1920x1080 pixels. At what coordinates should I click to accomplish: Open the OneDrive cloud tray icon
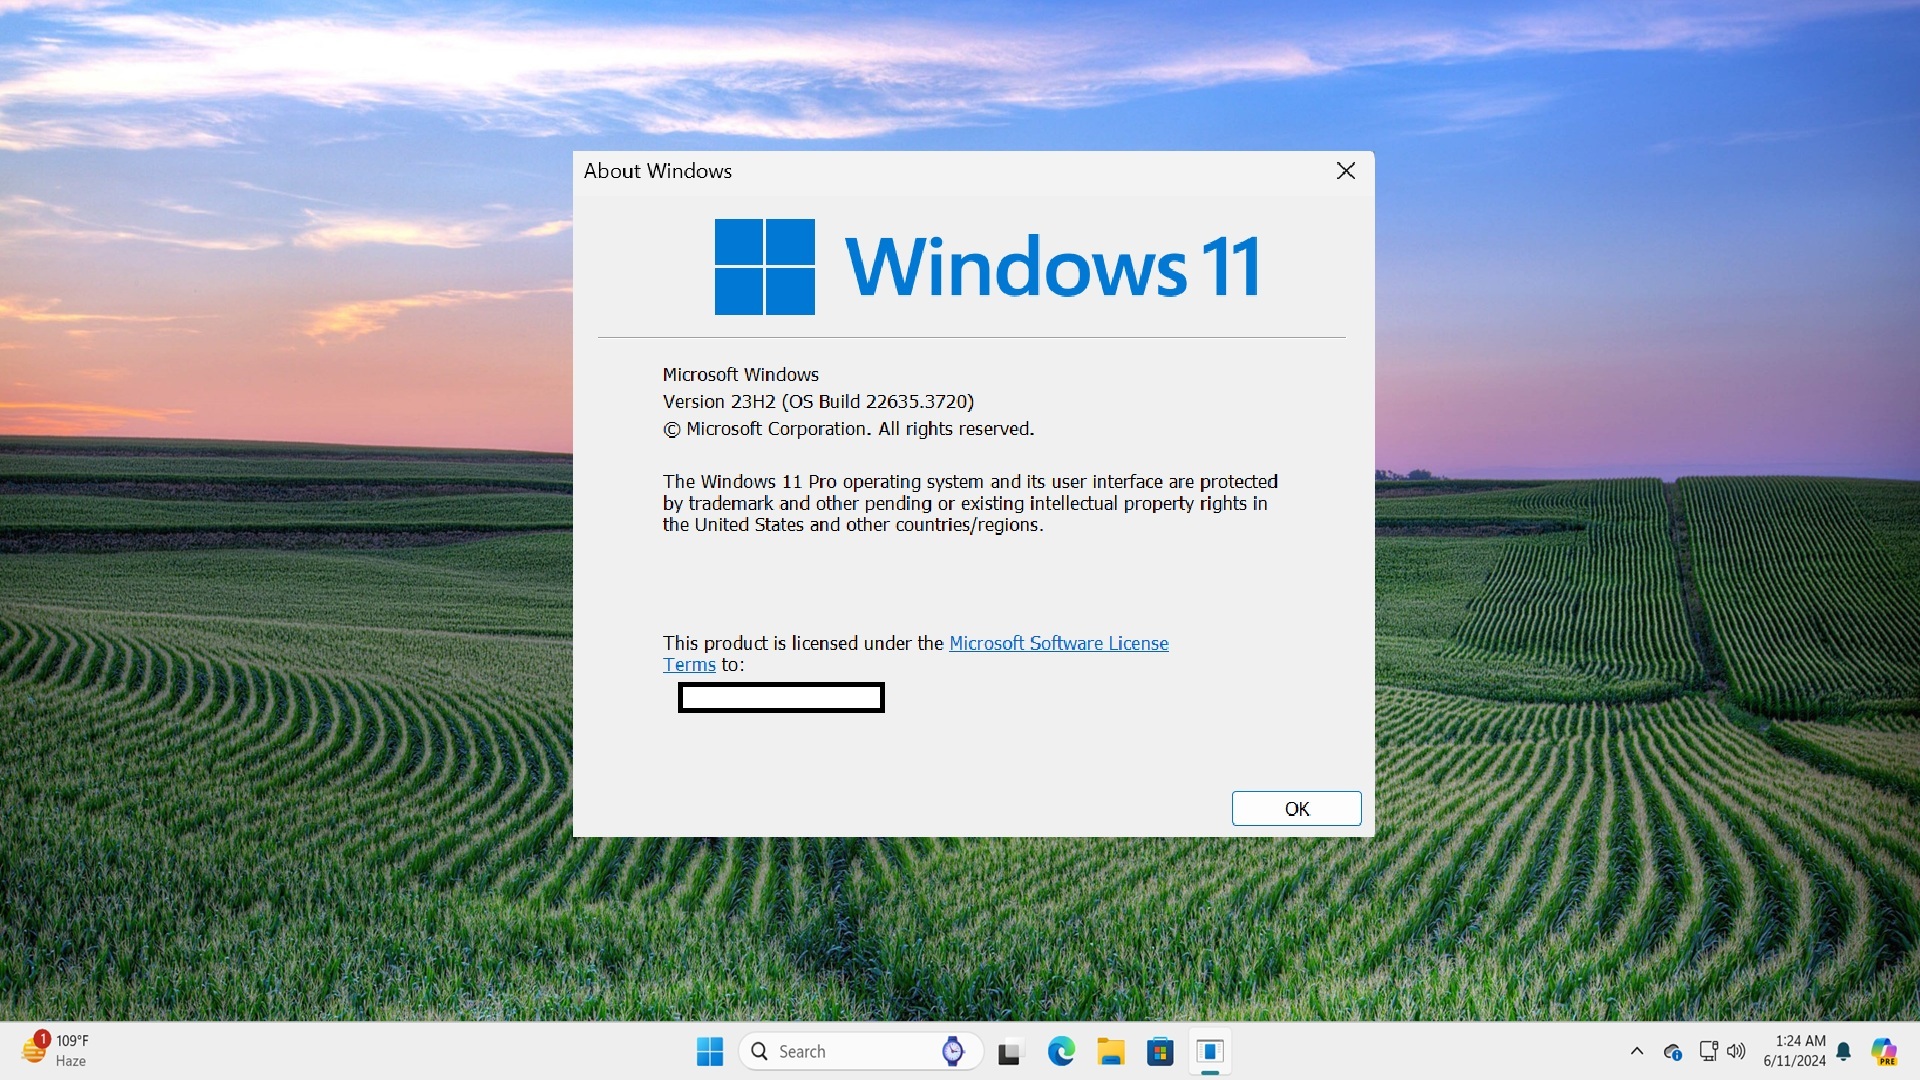1672,1052
